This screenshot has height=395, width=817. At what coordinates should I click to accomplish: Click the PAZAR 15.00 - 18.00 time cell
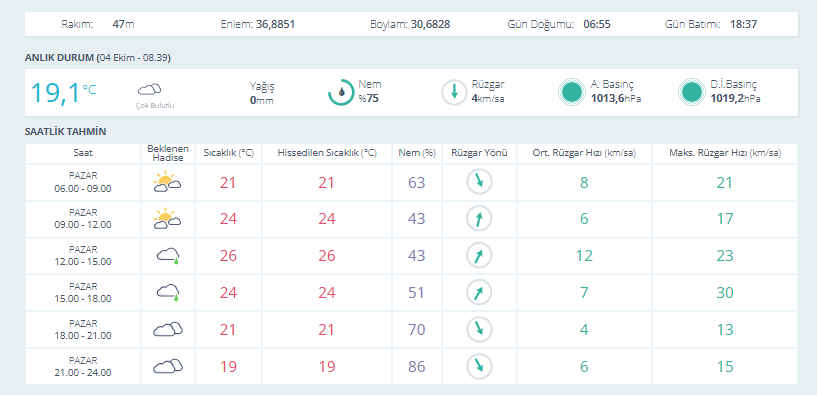pyautogui.click(x=83, y=293)
